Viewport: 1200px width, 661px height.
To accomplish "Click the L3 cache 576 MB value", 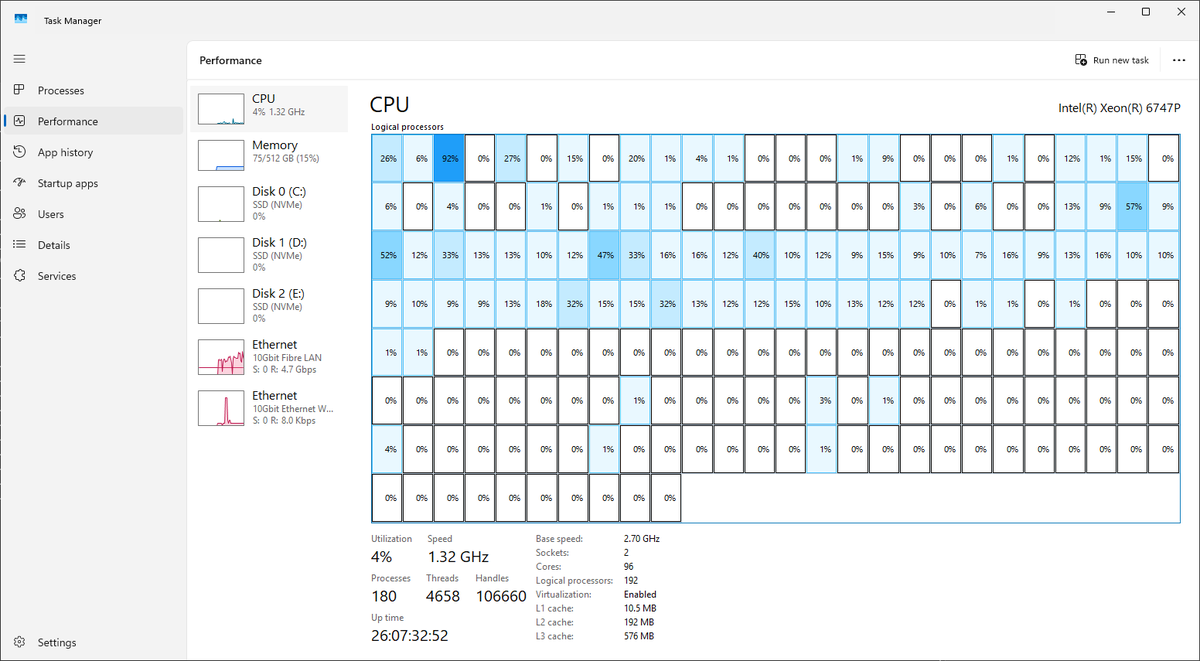I will [x=638, y=636].
